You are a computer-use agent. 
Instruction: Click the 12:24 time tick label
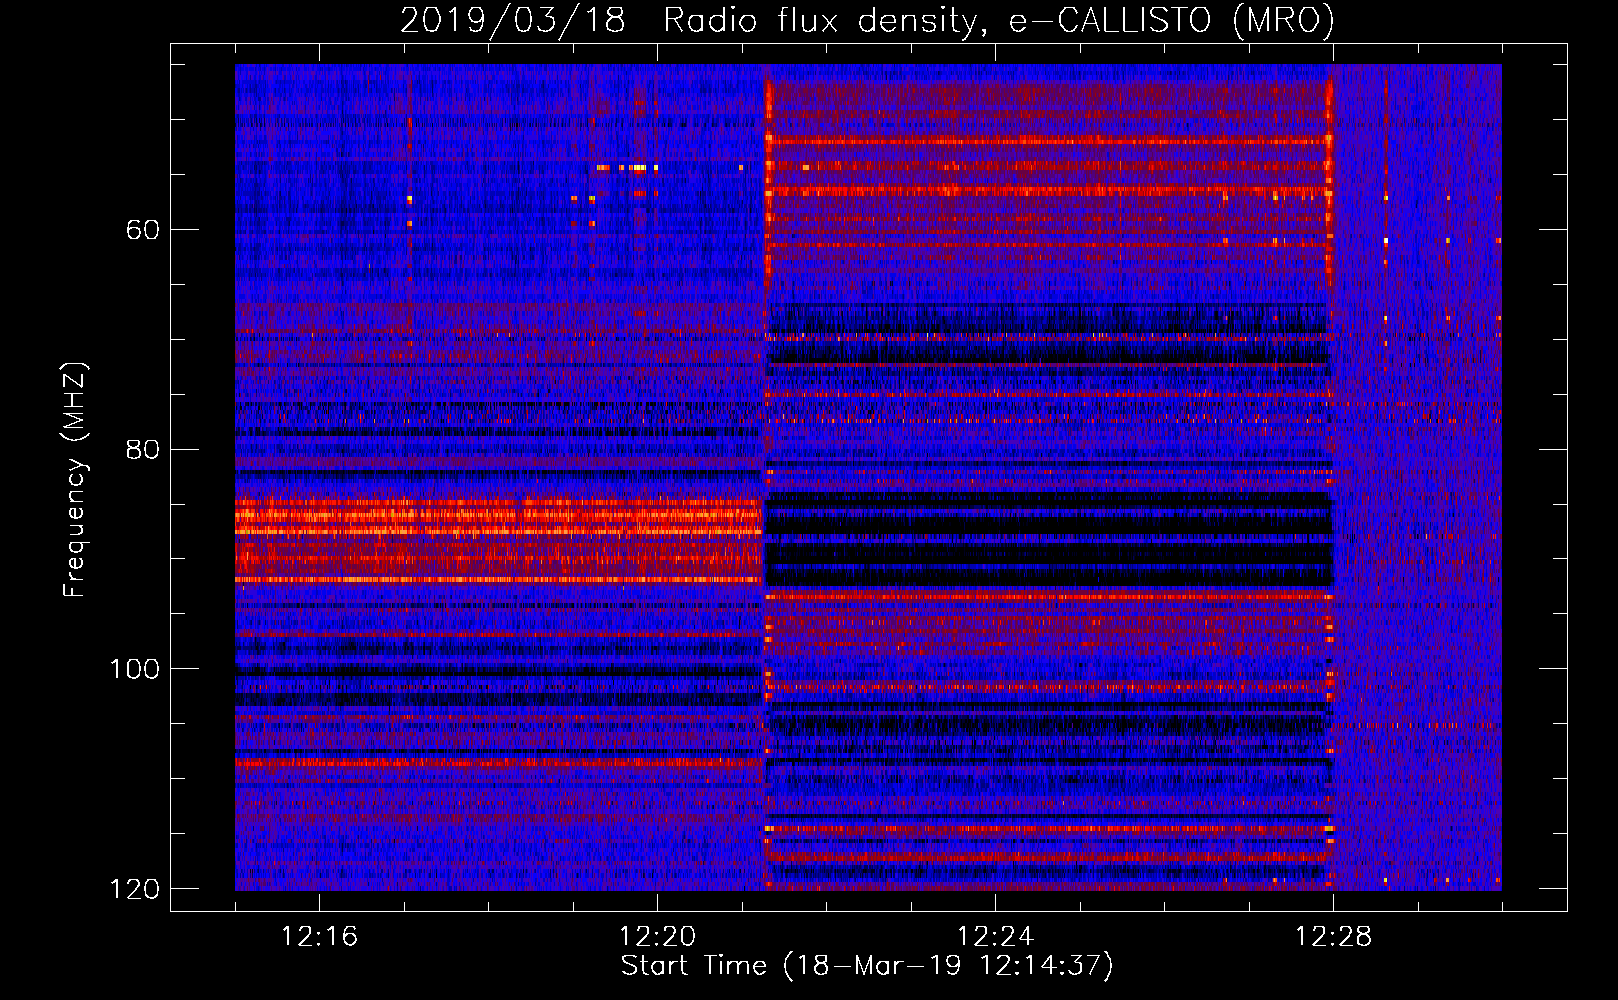(x=995, y=937)
